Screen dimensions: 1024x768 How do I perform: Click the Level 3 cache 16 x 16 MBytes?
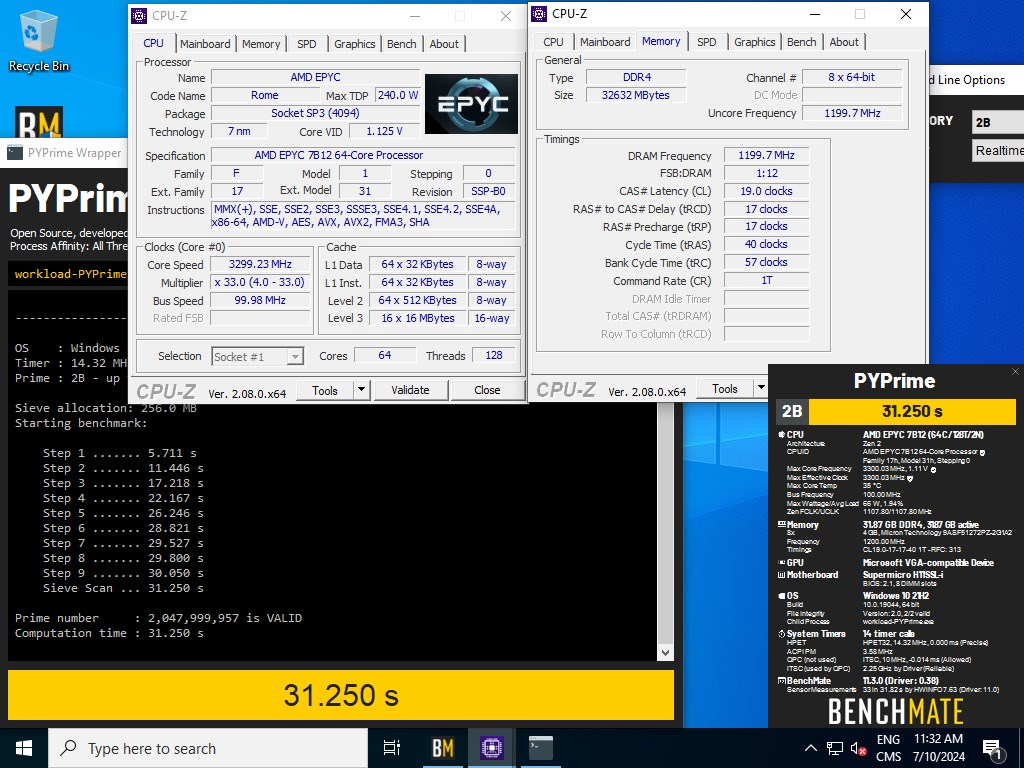coord(417,318)
